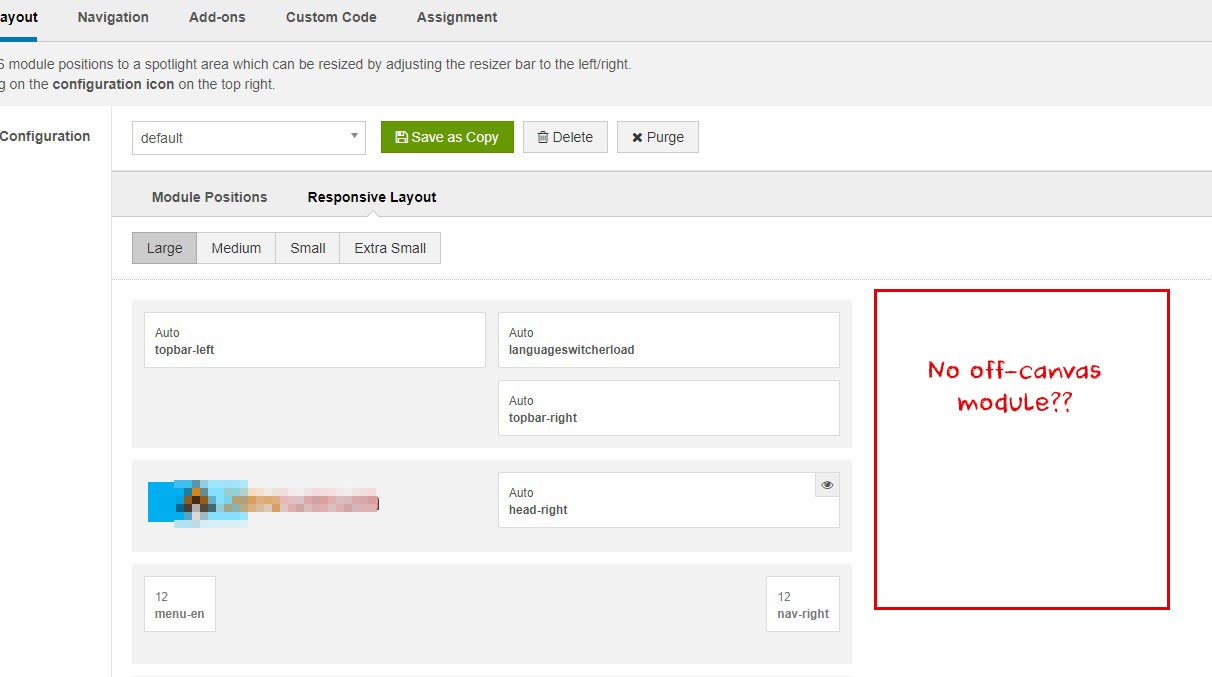Click the Save as Copy button
Viewport: 1212px width, 677px height.
click(447, 137)
